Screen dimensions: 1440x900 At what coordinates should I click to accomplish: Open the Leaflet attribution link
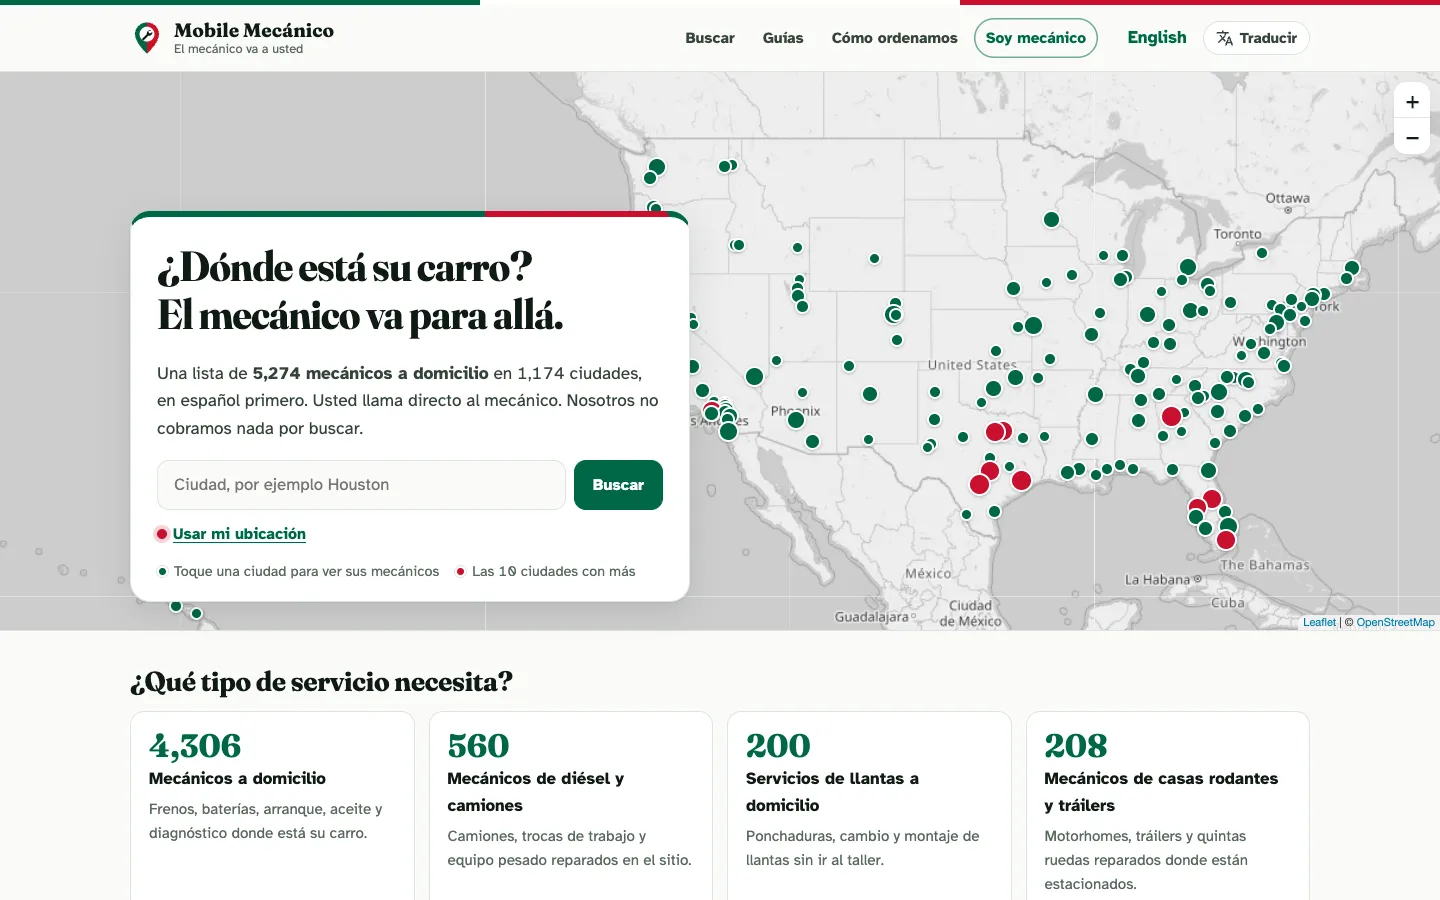(x=1319, y=622)
